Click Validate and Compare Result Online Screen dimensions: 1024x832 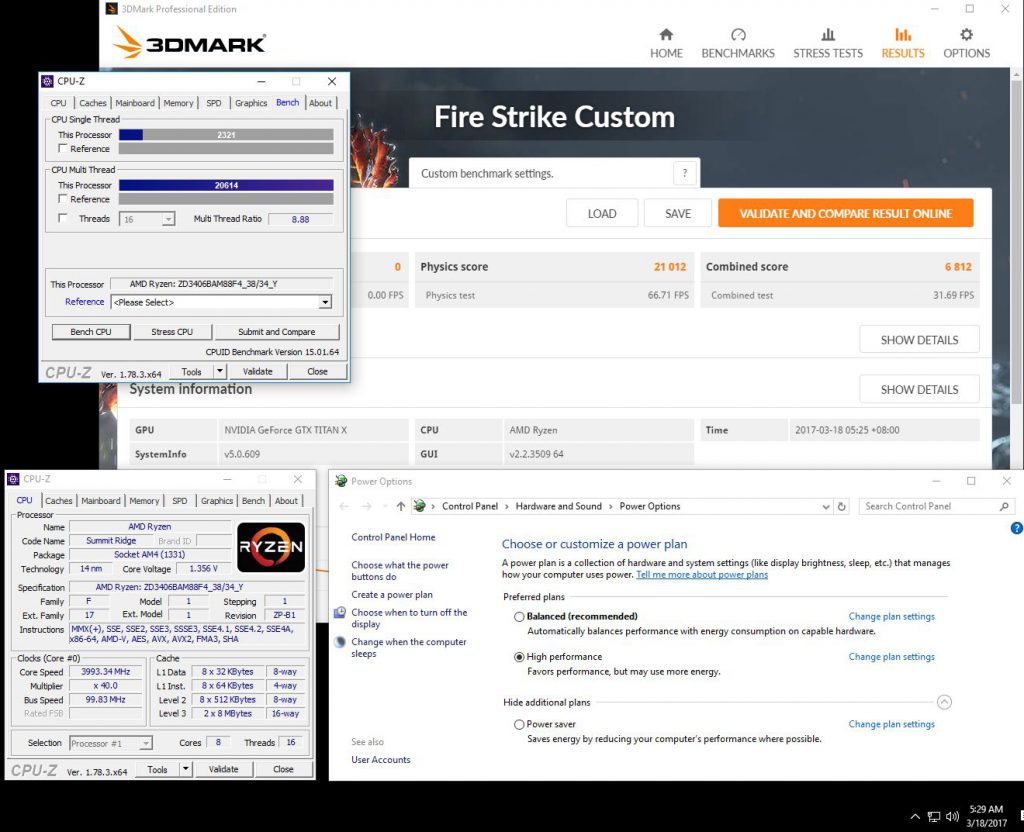pos(846,214)
